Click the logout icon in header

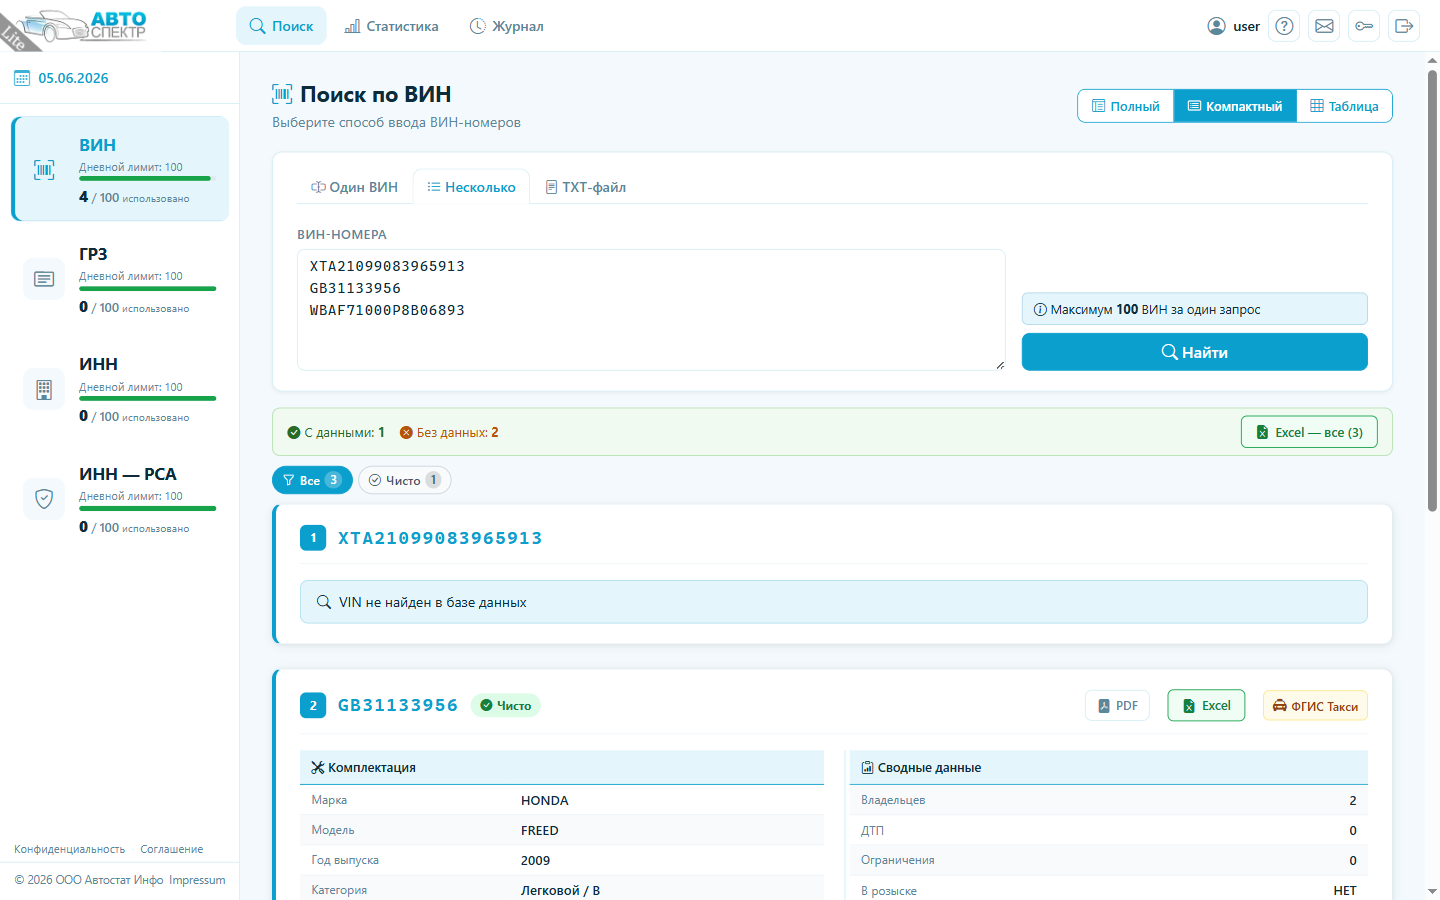click(1404, 26)
